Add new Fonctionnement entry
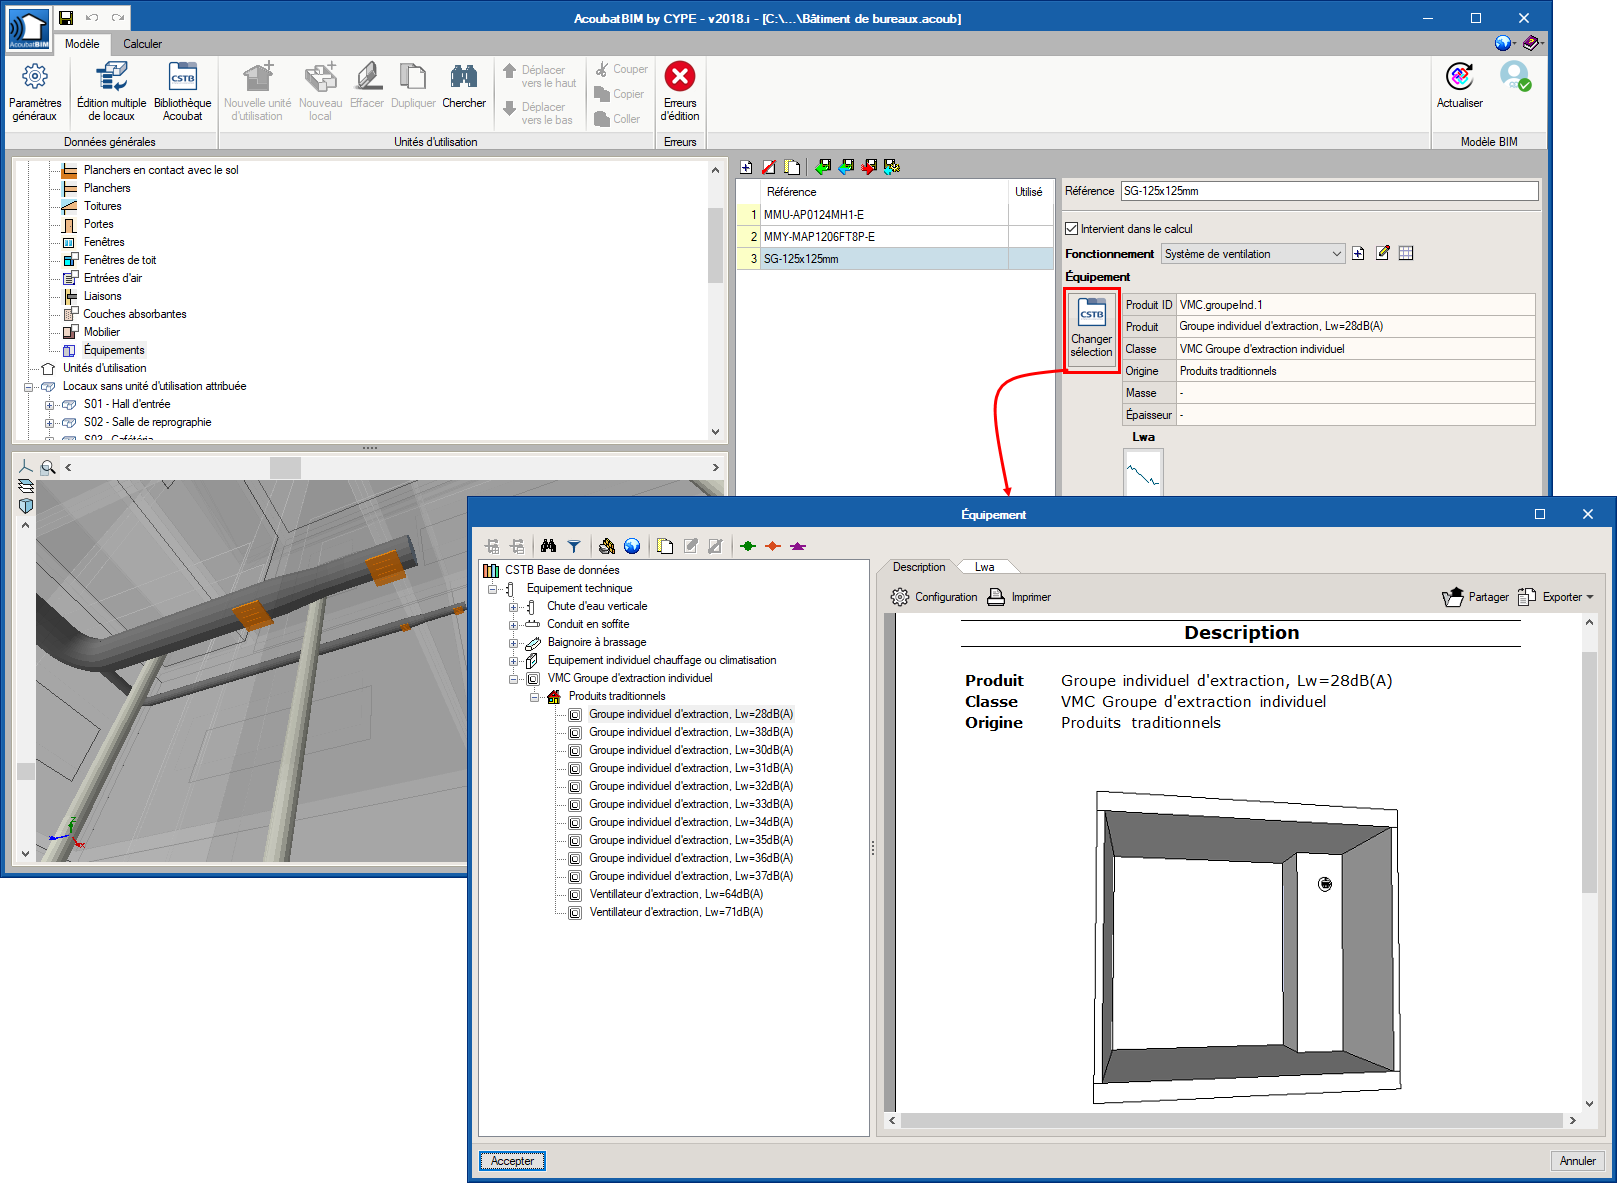The image size is (1617, 1183). [x=1358, y=254]
